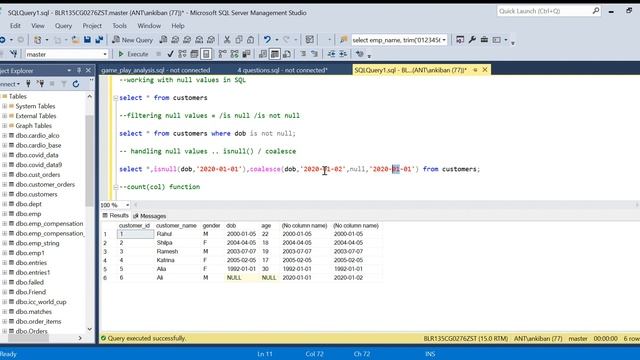
Task: Cut selected text with scissors icon
Action: pyautogui.click(x=227, y=40)
